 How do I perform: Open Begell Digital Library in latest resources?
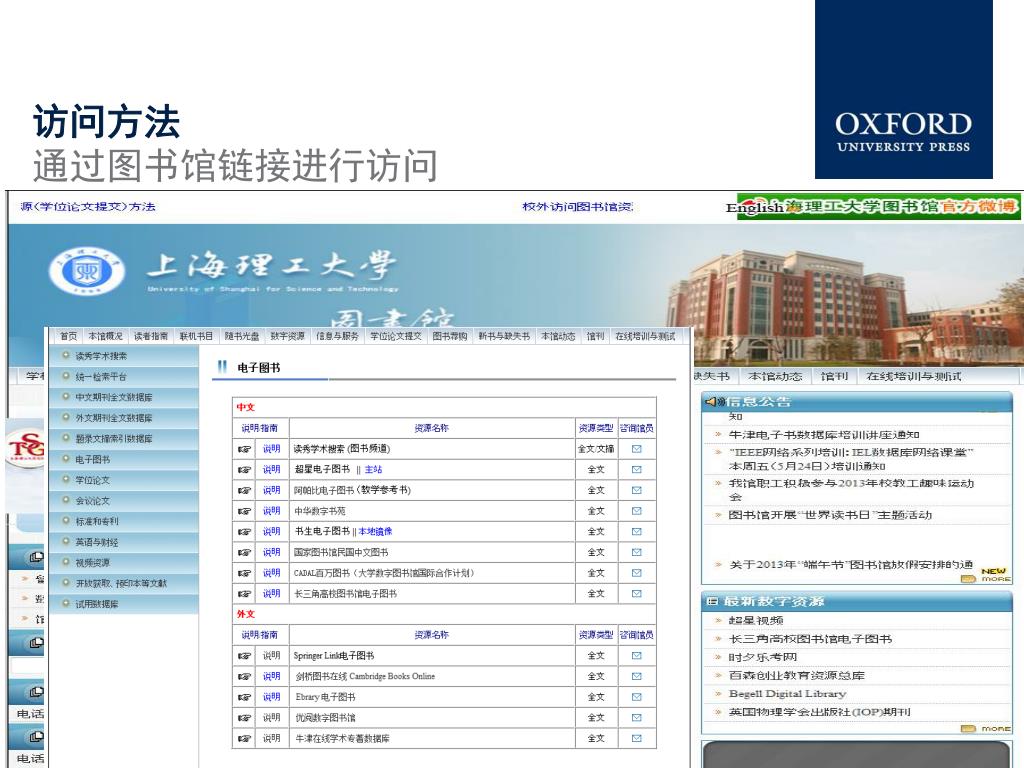click(787, 694)
